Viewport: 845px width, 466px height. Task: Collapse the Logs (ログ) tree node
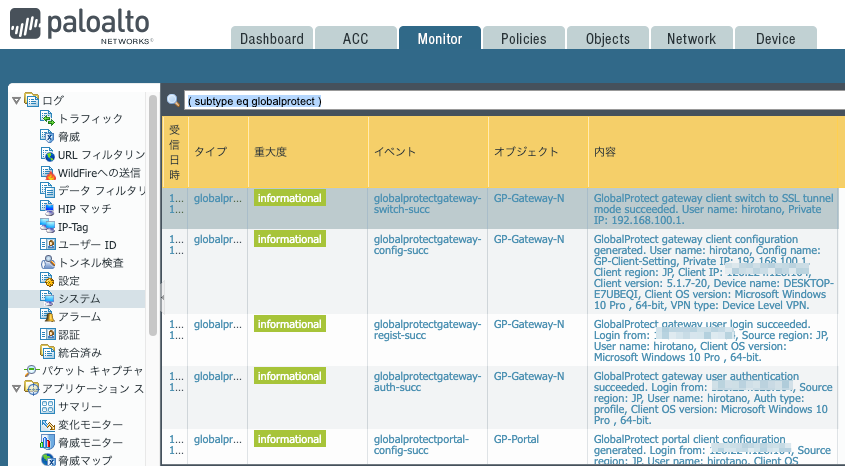[16, 100]
